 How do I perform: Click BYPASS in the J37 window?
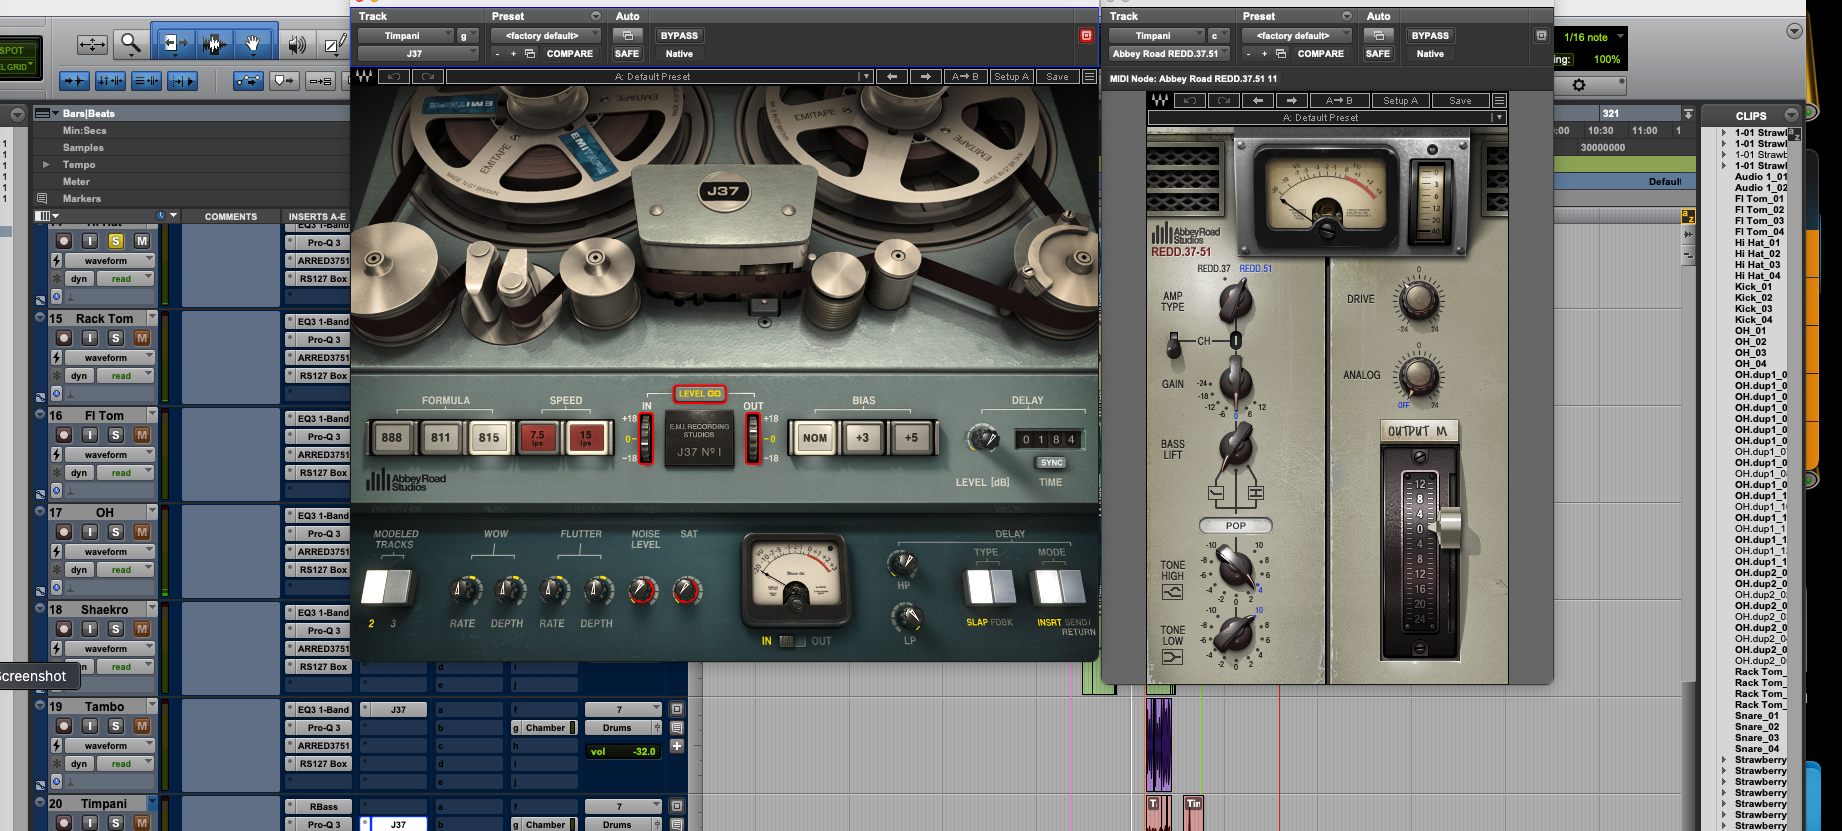tap(679, 36)
